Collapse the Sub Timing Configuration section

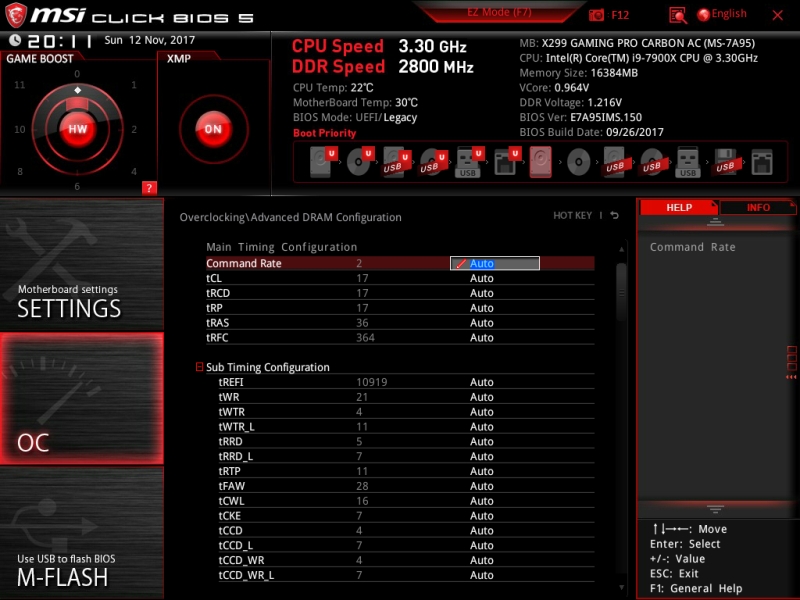point(199,367)
